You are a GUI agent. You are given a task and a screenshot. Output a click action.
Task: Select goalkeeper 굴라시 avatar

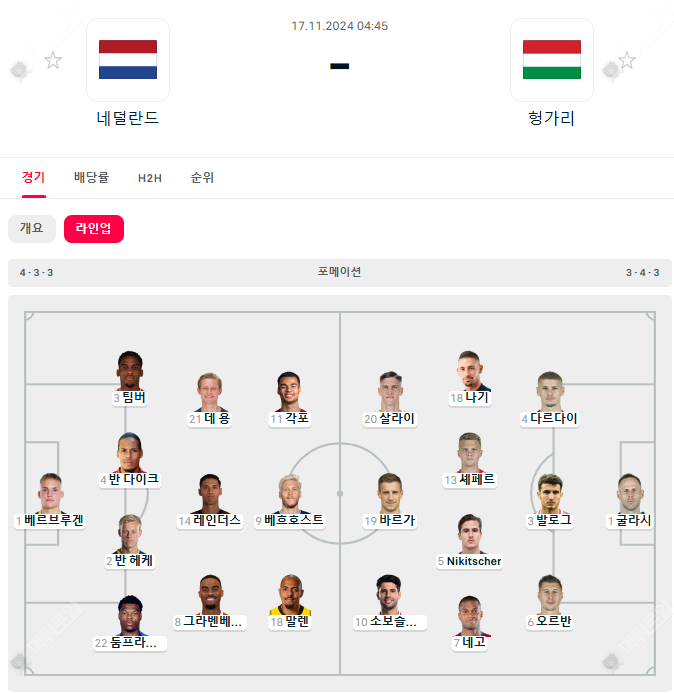(x=629, y=493)
